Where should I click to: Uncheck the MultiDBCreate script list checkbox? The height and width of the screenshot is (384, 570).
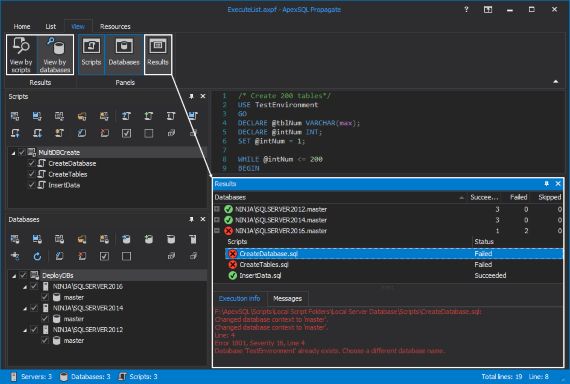tap(22, 152)
